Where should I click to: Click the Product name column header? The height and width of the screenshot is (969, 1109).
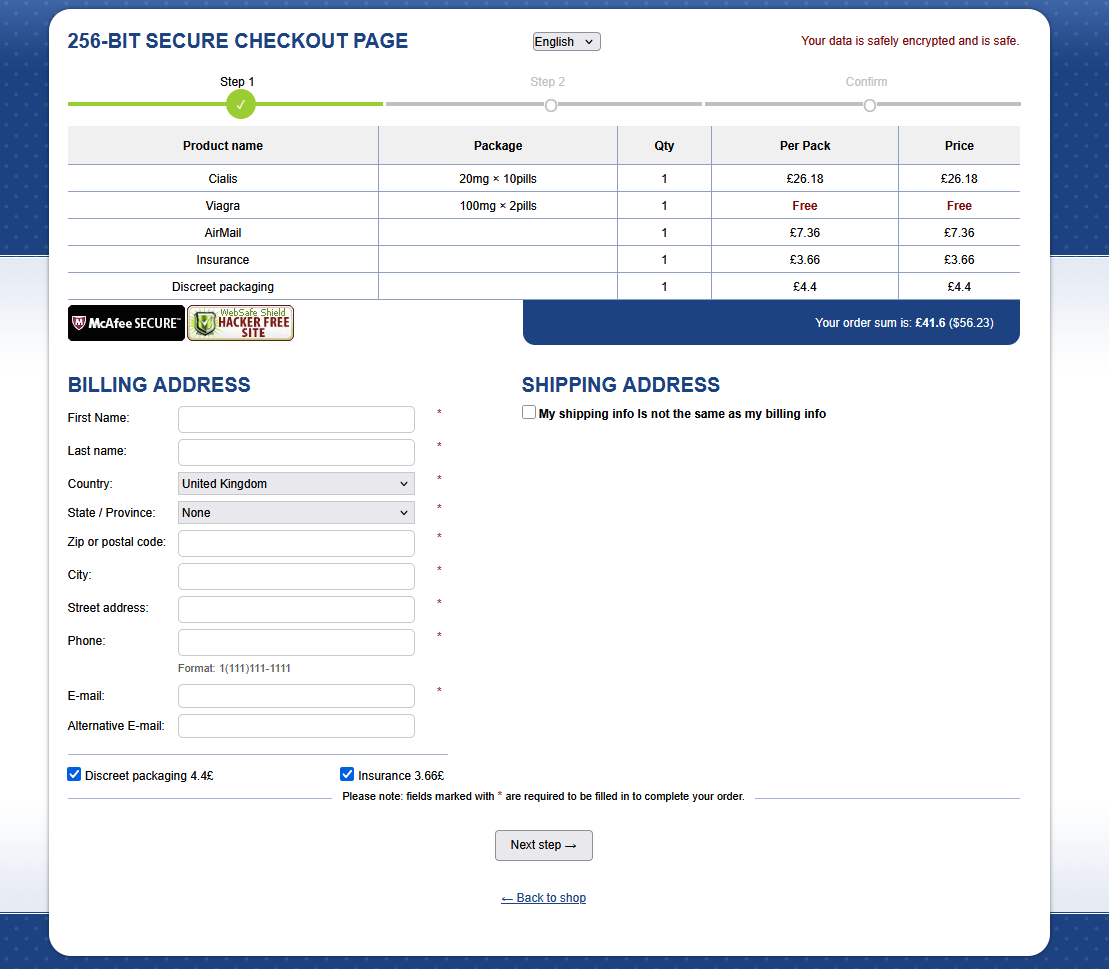coord(223,146)
